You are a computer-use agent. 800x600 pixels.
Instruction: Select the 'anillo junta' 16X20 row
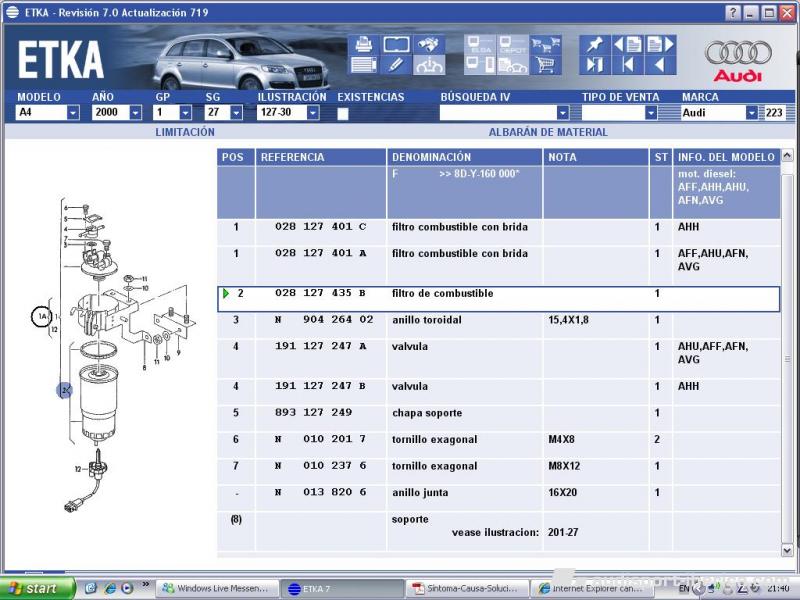[x=498, y=498]
